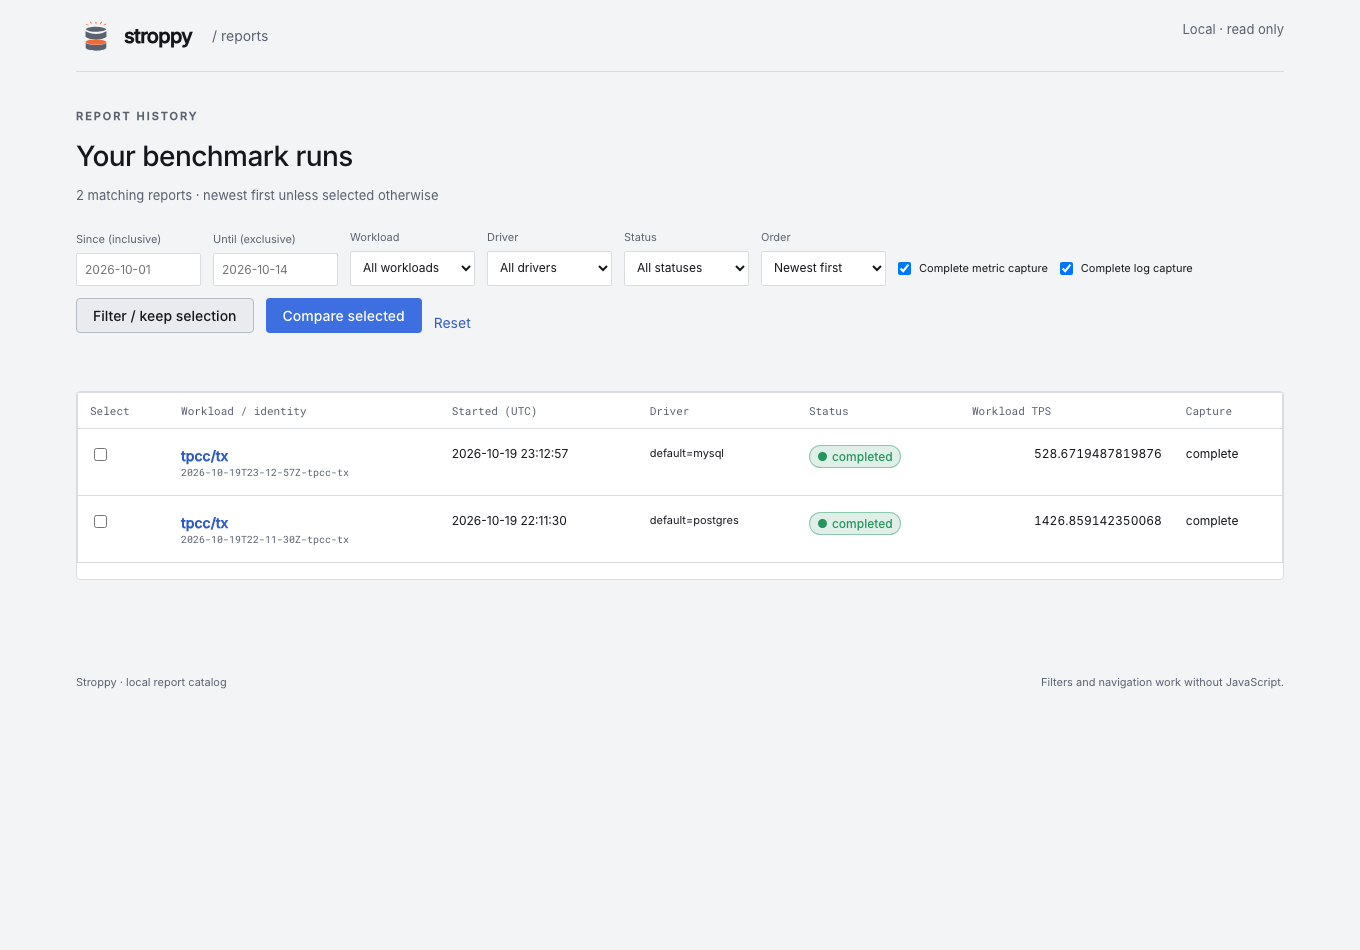
Task: Click the Select column header
Action: click(110, 411)
